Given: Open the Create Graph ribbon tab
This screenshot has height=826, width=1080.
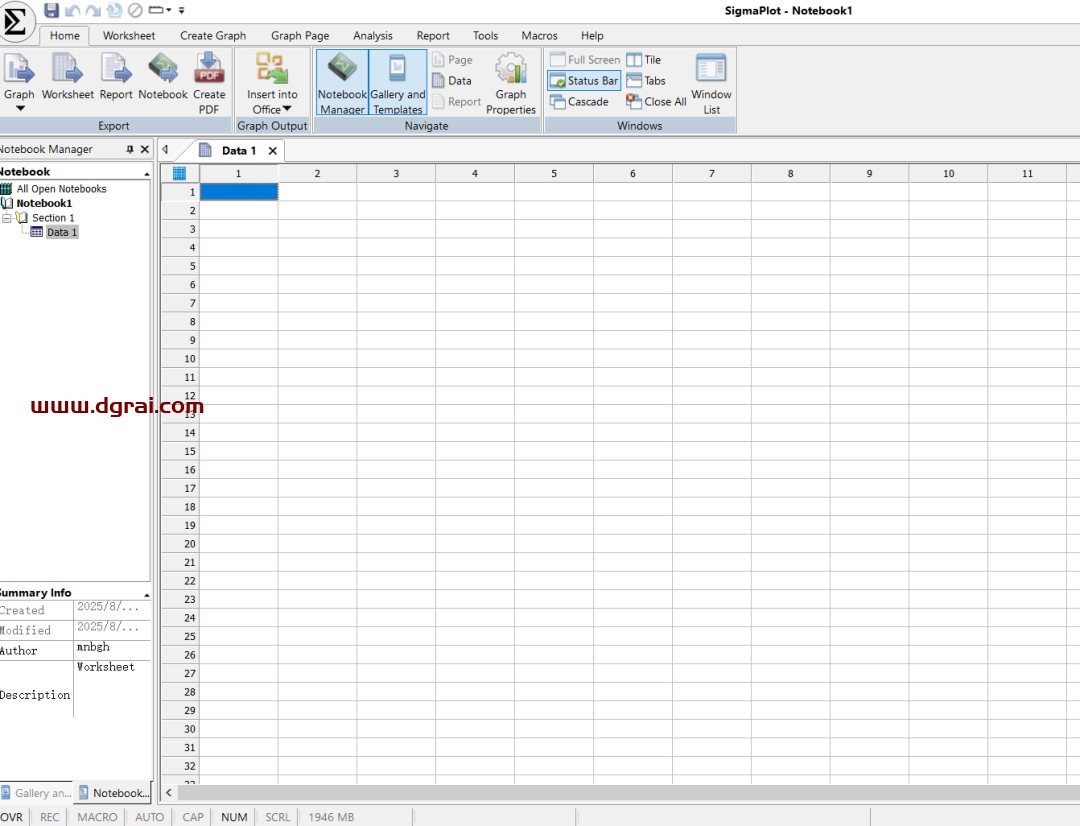Looking at the screenshot, I should point(213,36).
